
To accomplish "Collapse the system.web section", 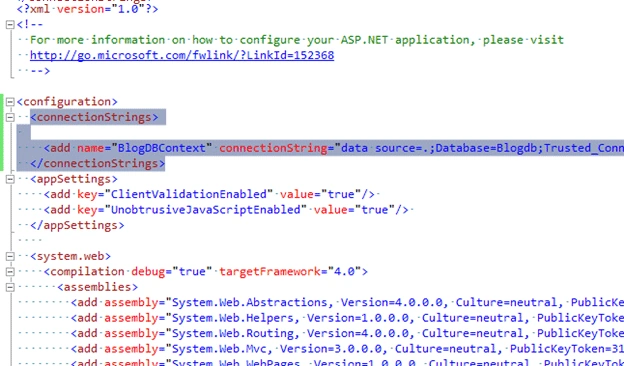I will 10,256.
